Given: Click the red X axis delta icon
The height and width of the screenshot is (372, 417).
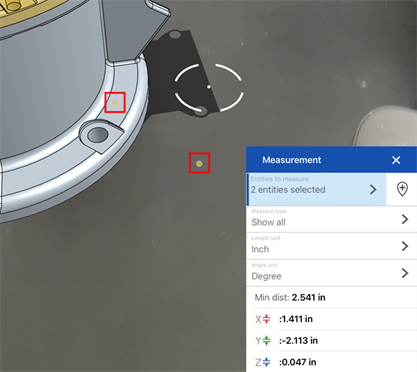Looking at the screenshot, I should click(266, 319).
